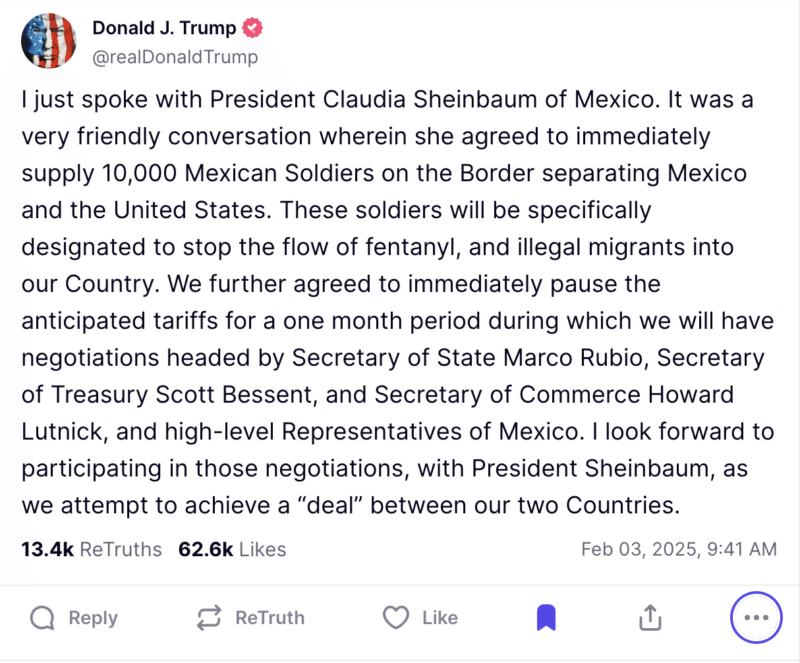Select the upload arrow icon beside the bookmark
Screen dimensions: 800x663
(651, 618)
